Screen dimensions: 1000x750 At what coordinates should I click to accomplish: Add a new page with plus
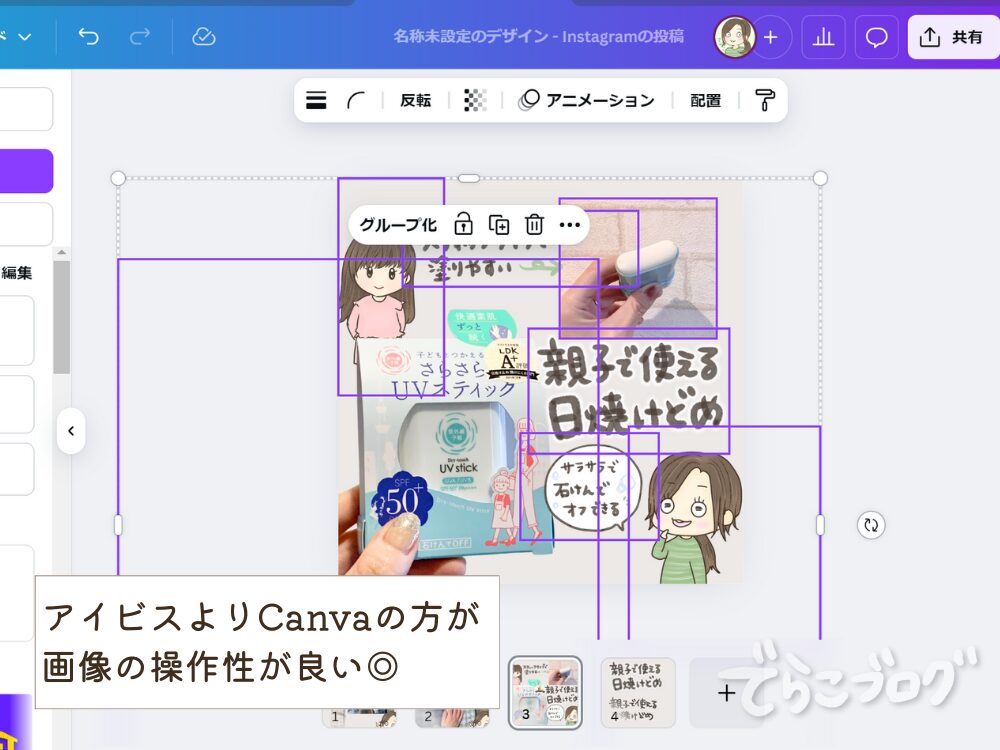[726, 693]
